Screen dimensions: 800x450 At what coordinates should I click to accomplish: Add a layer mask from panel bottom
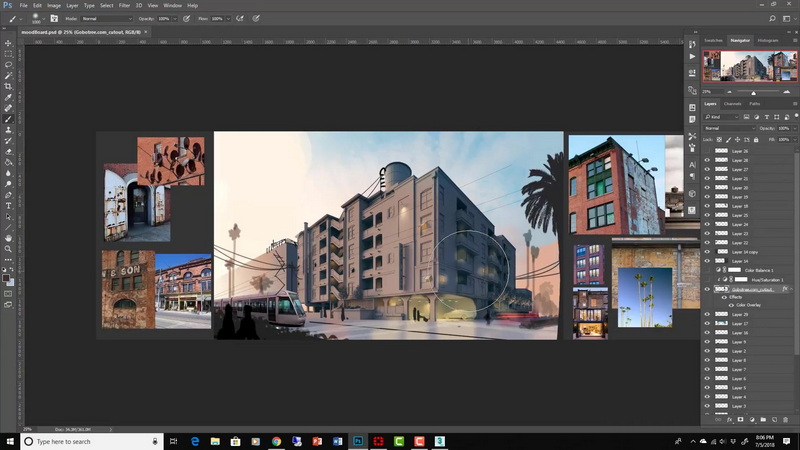tap(740, 419)
